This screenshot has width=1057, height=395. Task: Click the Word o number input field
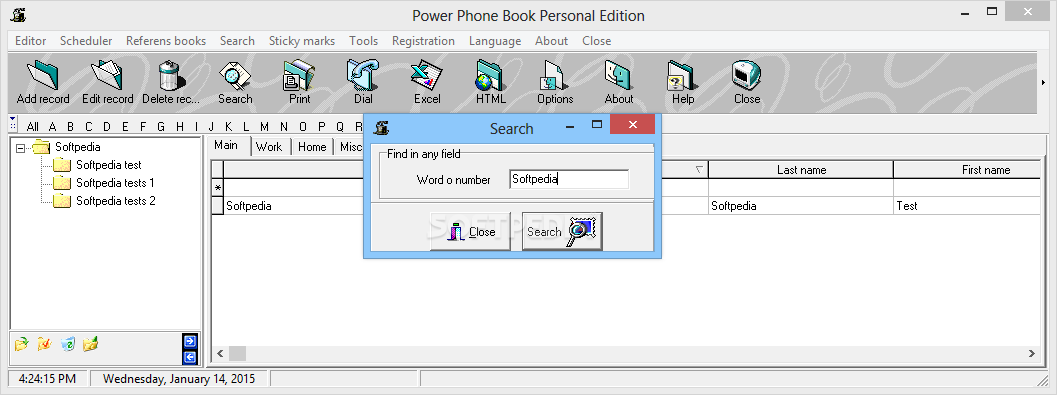(x=569, y=179)
